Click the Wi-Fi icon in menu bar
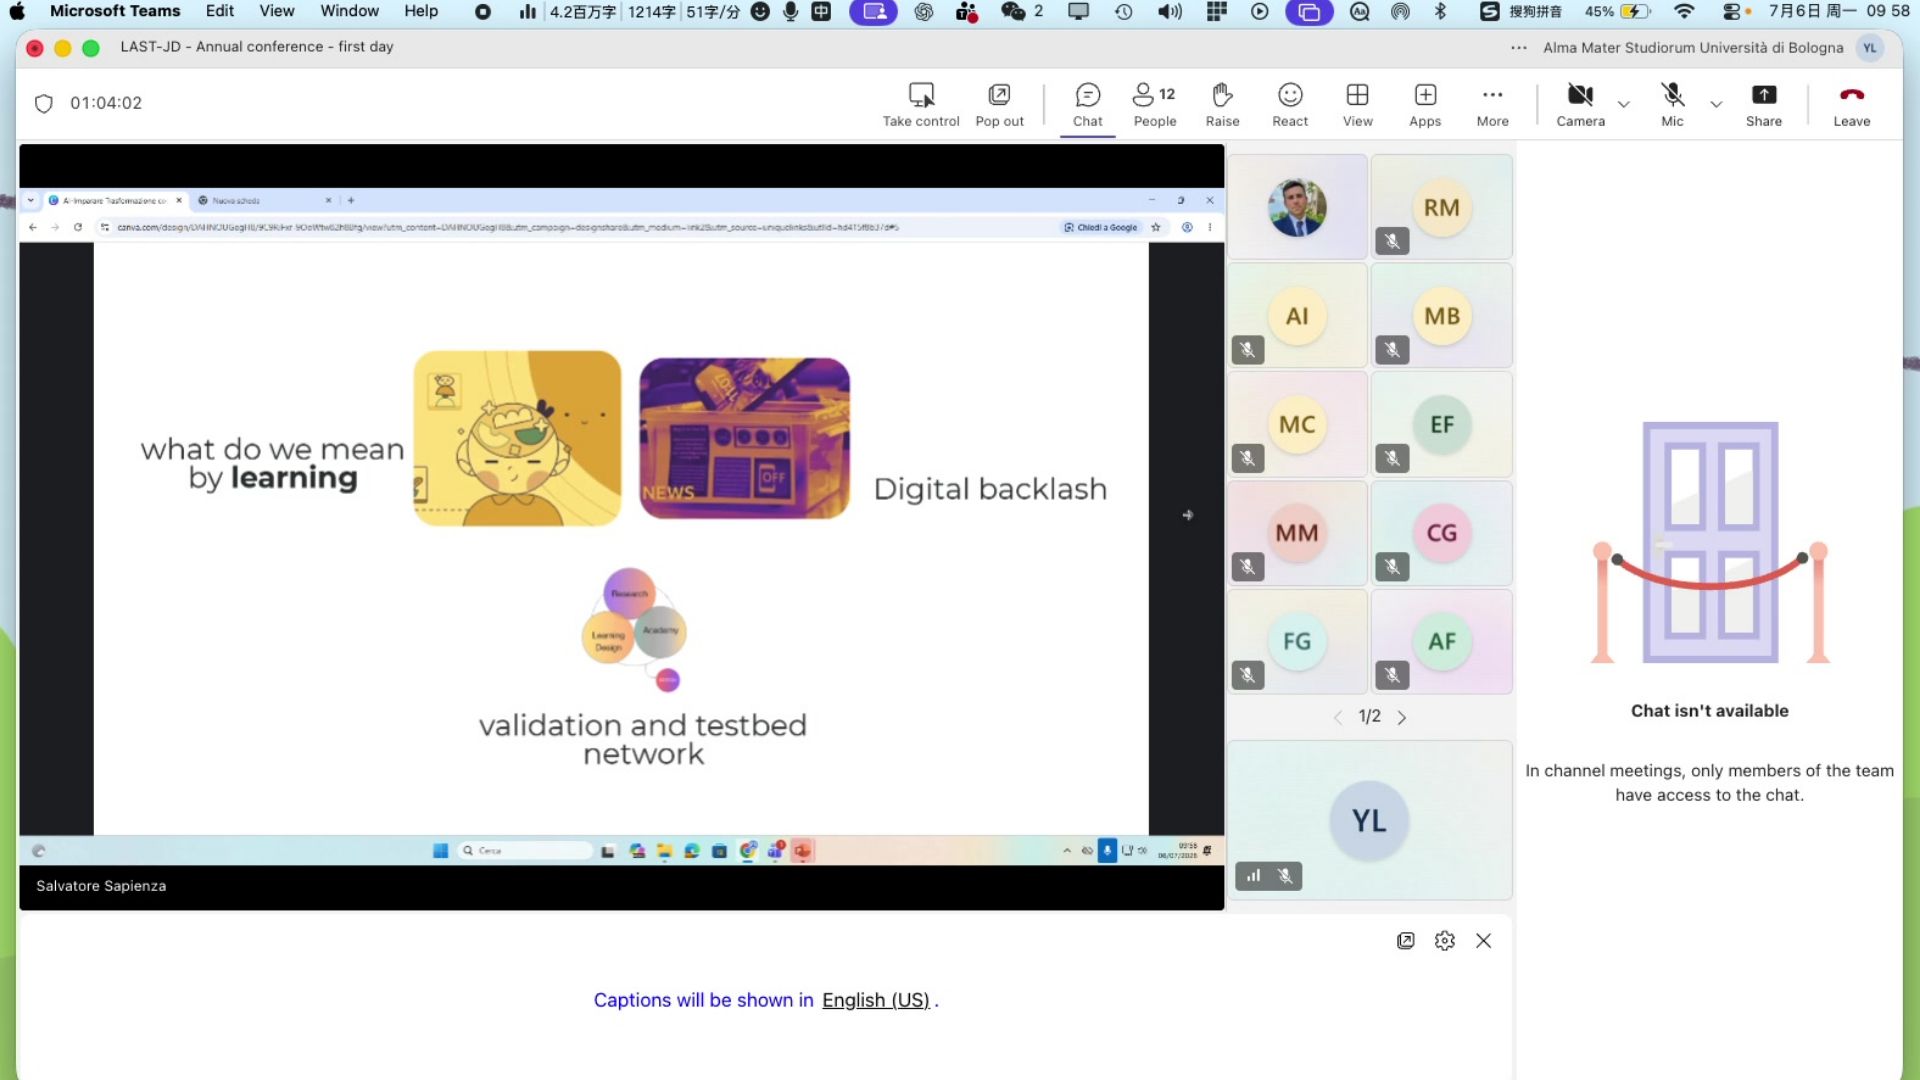This screenshot has height=1080, width=1920. pyautogui.click(x=1684, y=11)
